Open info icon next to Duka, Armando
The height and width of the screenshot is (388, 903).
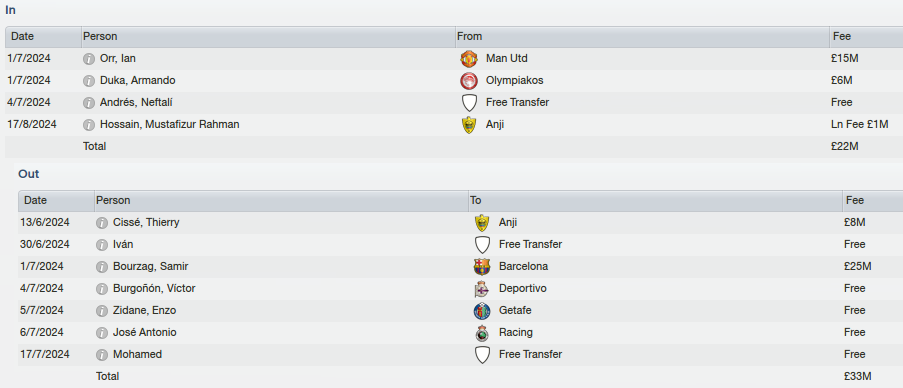point(89,81)
